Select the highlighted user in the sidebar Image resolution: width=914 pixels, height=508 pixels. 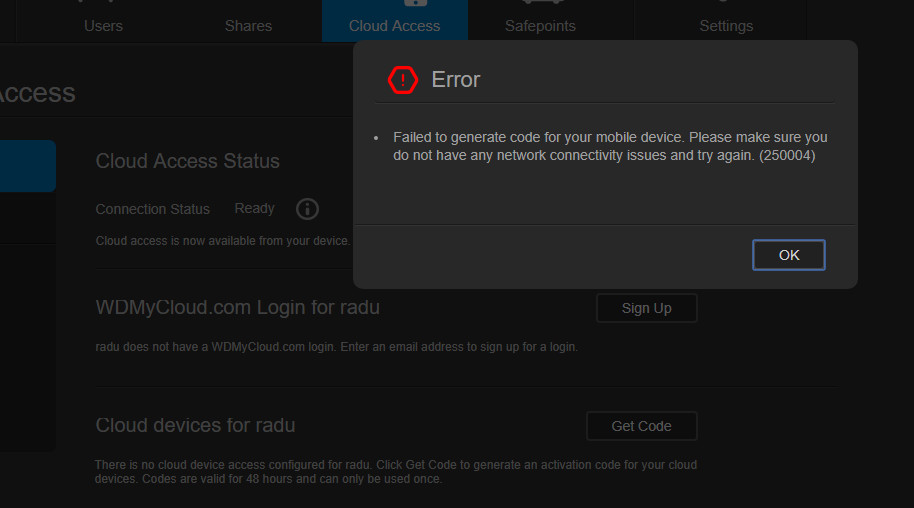27,166
